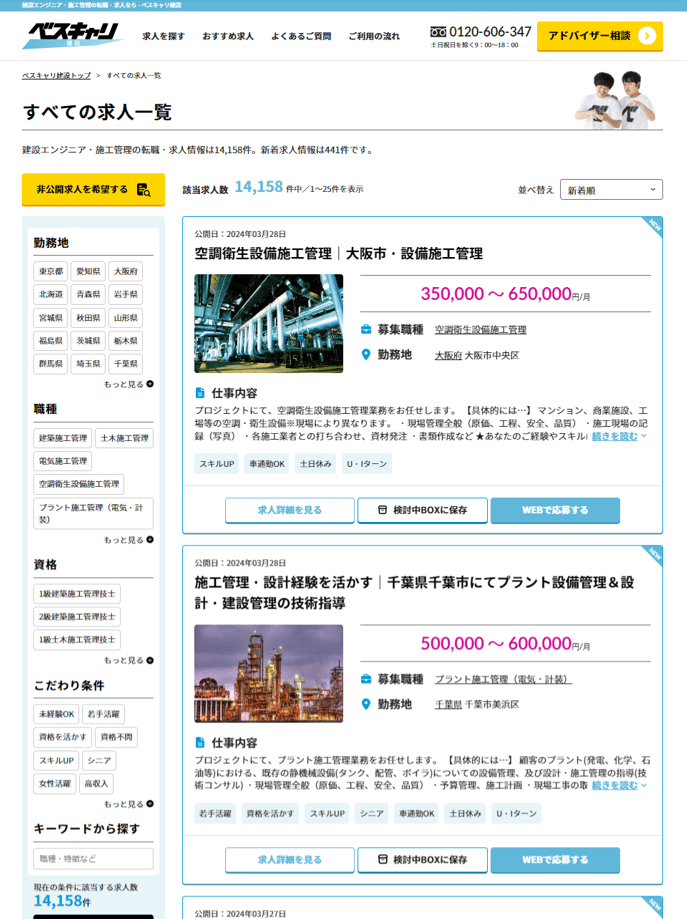The image size is (687, 919).
Task: Click the keyword search input field
Action: click(x=93, y=859)
